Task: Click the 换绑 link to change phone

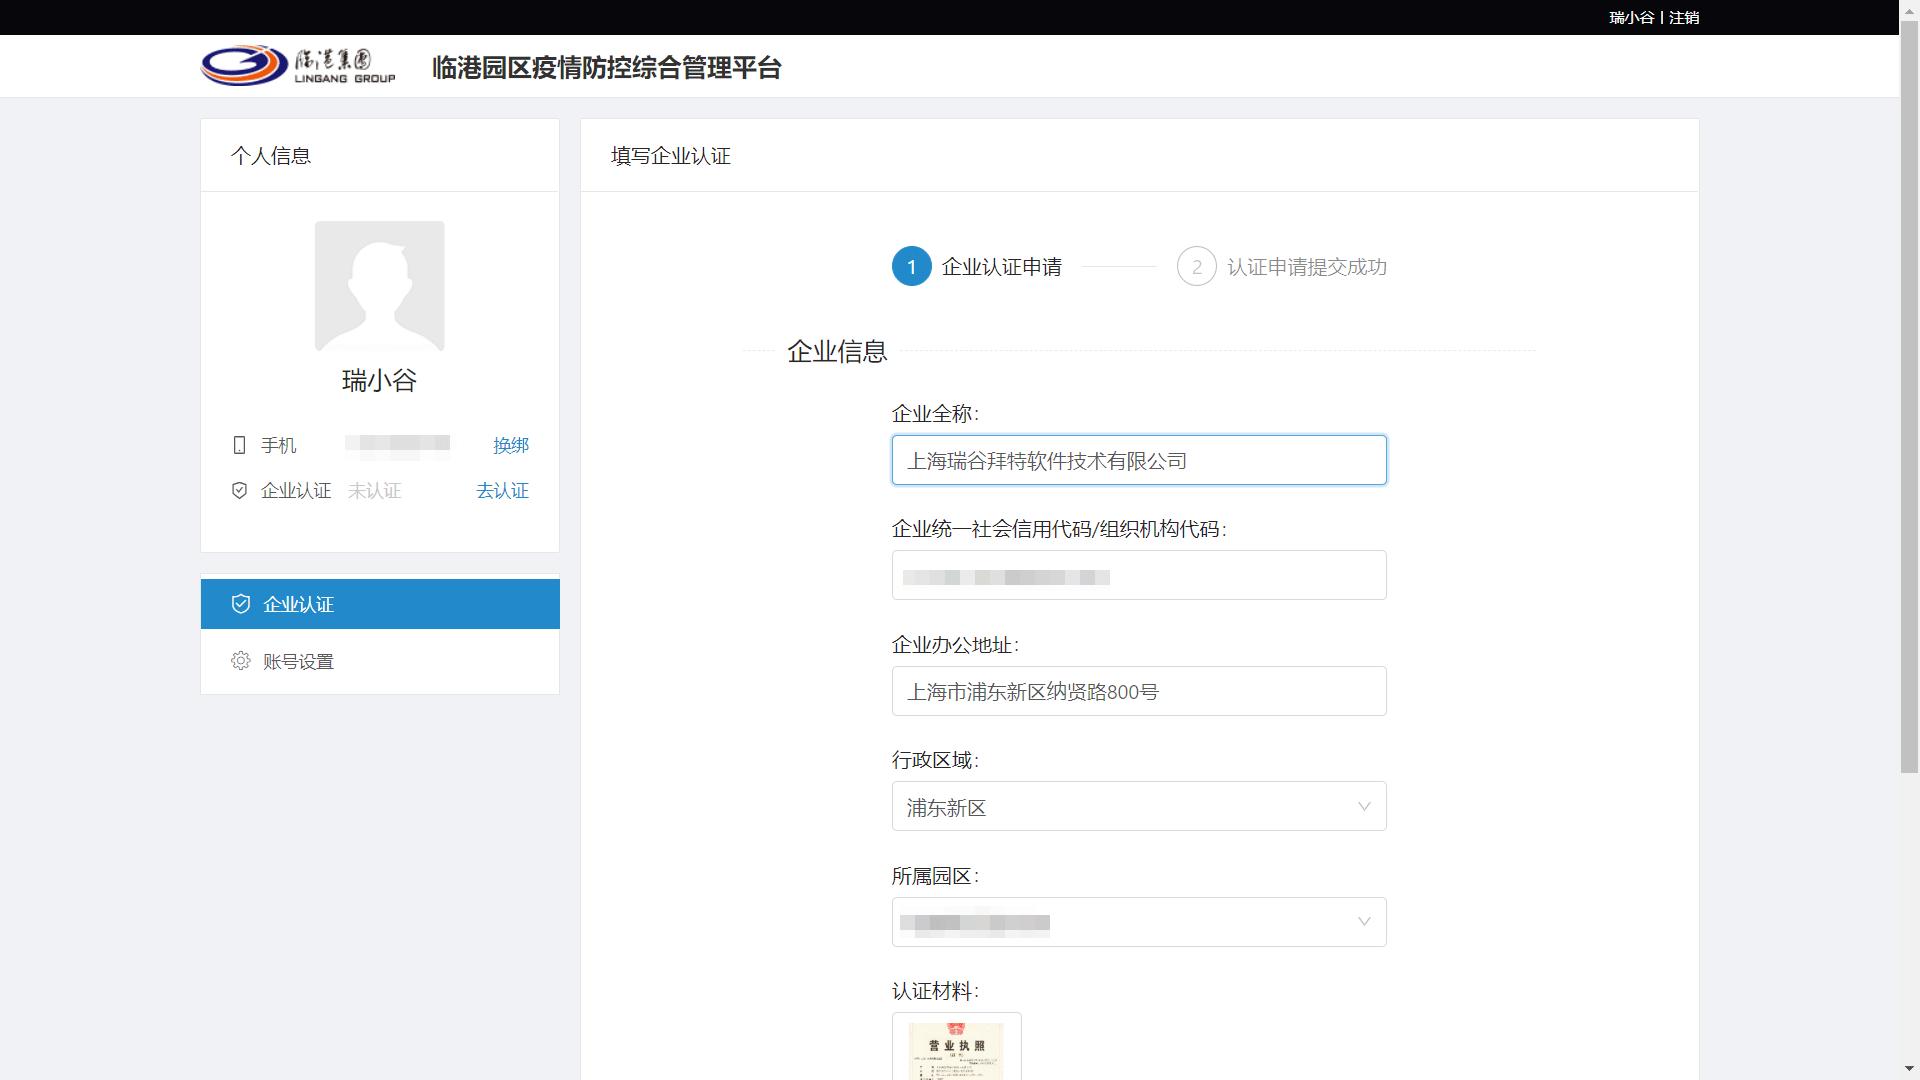Action: (511, 445)
